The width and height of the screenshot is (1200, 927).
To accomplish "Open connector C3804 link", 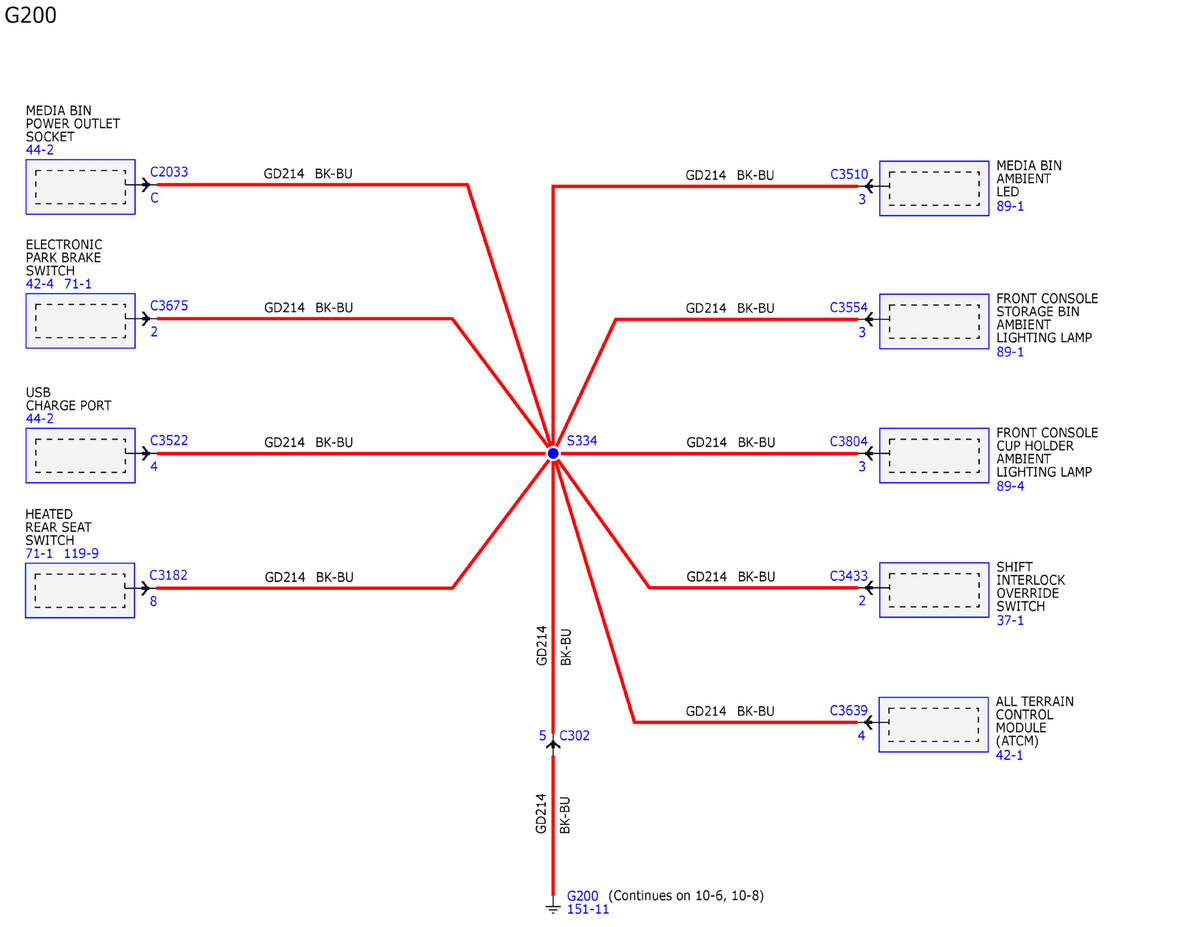I will pos(849,441).
